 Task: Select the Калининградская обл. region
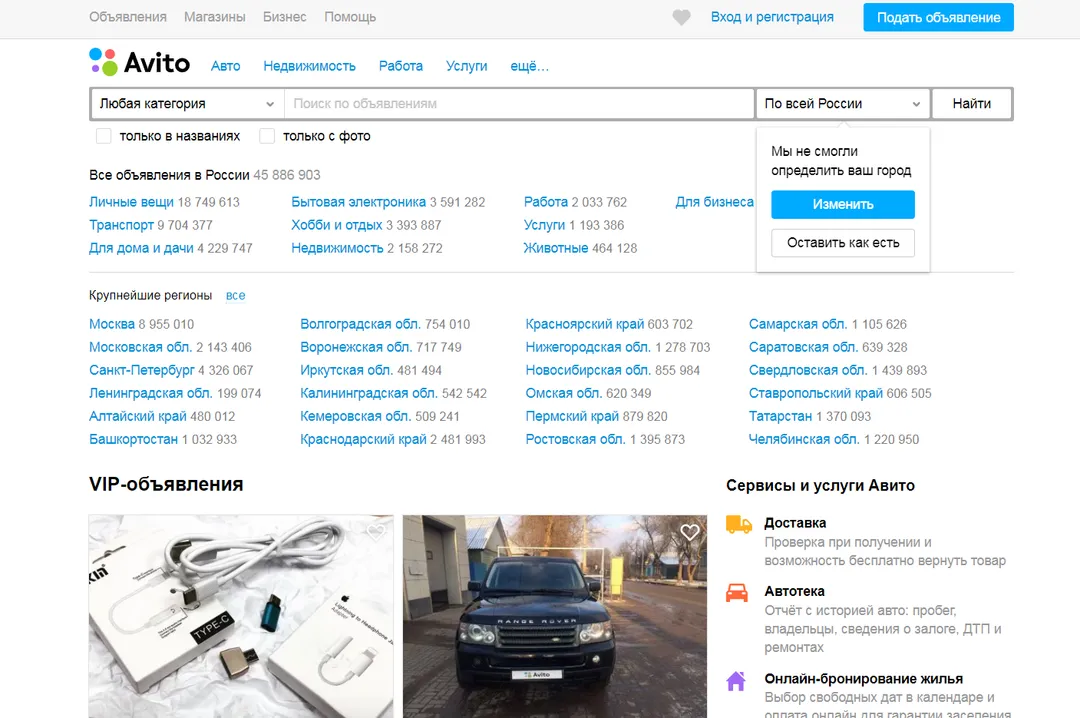point(368,393)
